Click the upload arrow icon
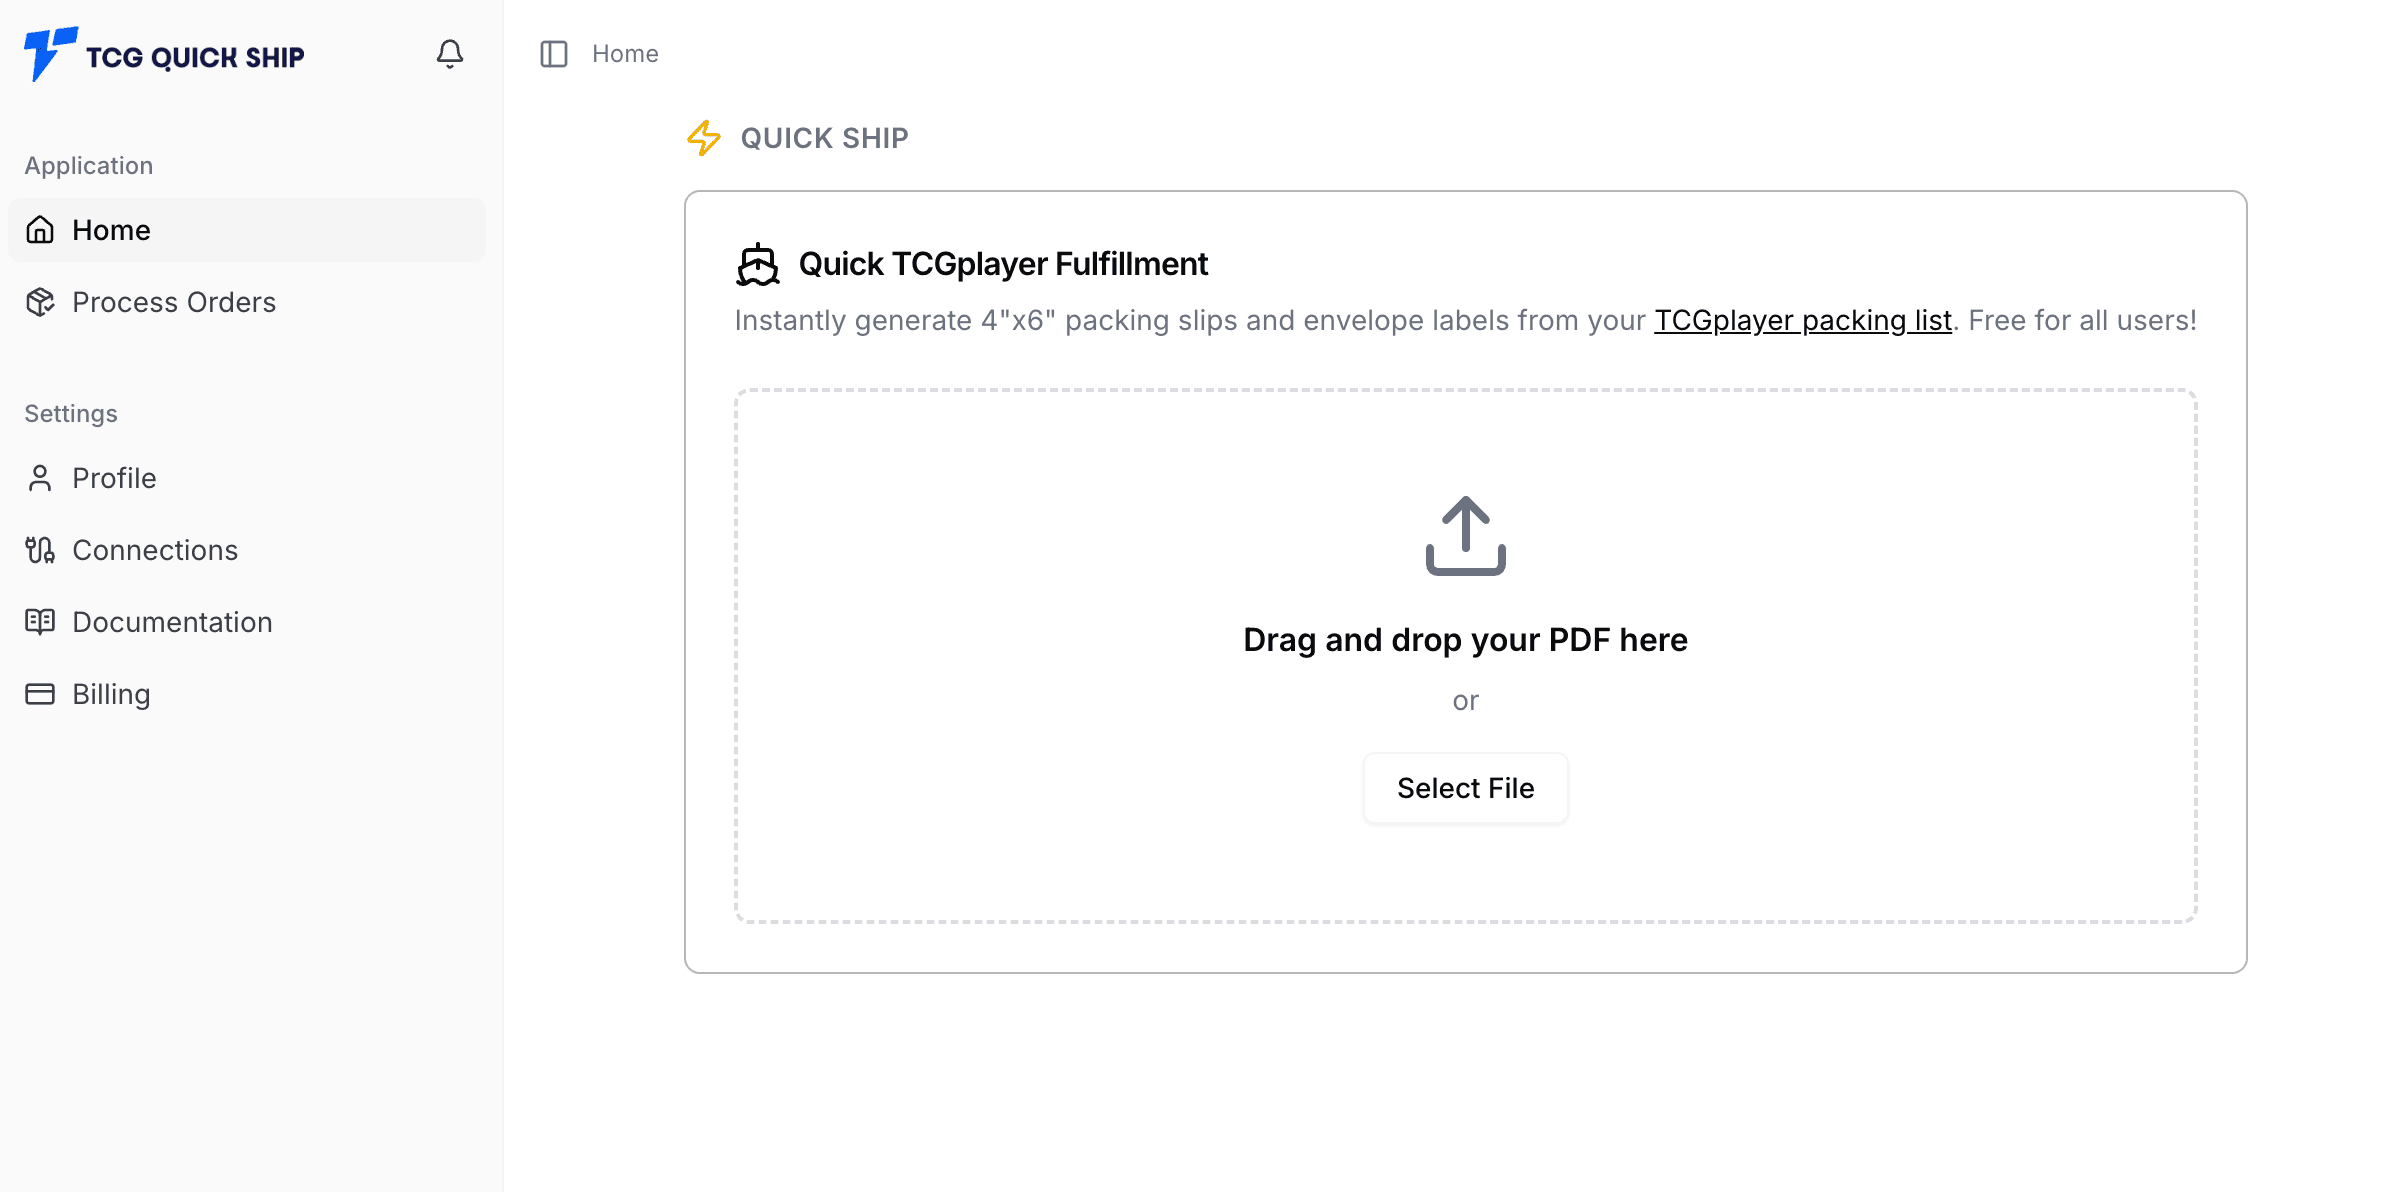The height and width of the screenshot is (1192, 2382). click(1465, 536)
